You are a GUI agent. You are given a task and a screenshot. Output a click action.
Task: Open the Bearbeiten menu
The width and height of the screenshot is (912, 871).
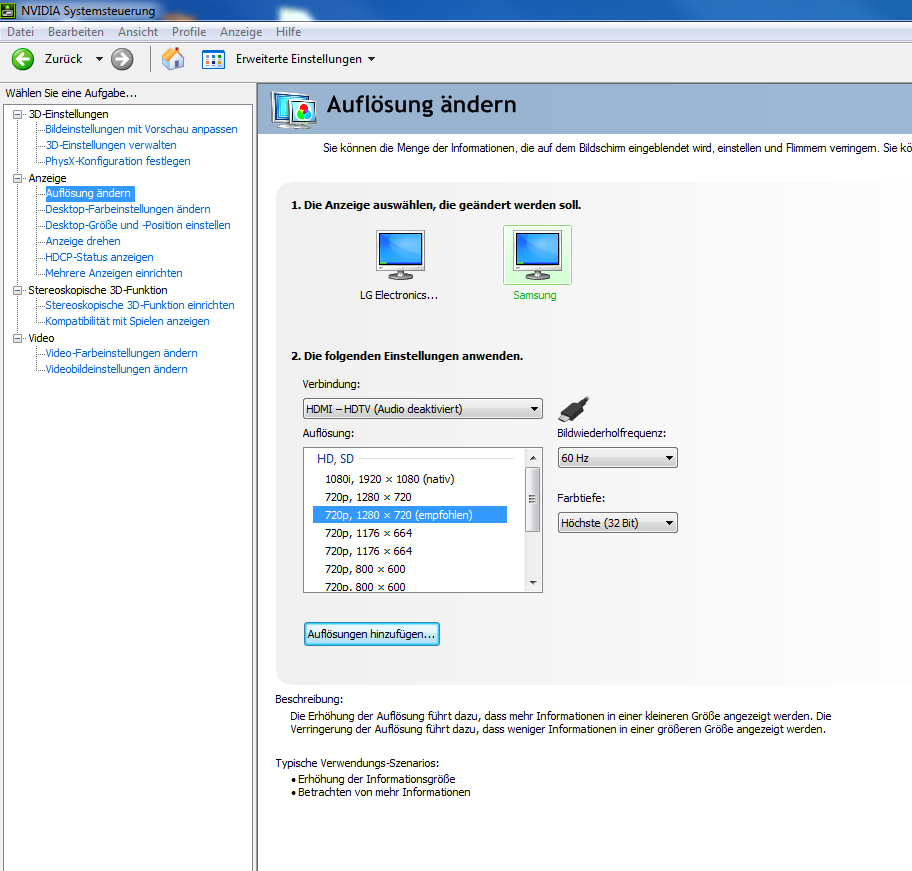click(x=76, y=32)
